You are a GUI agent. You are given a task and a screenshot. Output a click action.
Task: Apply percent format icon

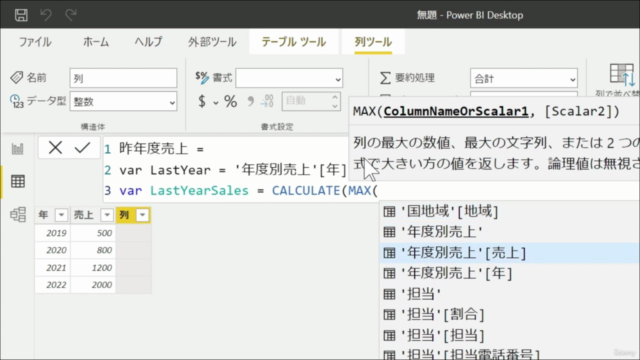click(230, 102)
